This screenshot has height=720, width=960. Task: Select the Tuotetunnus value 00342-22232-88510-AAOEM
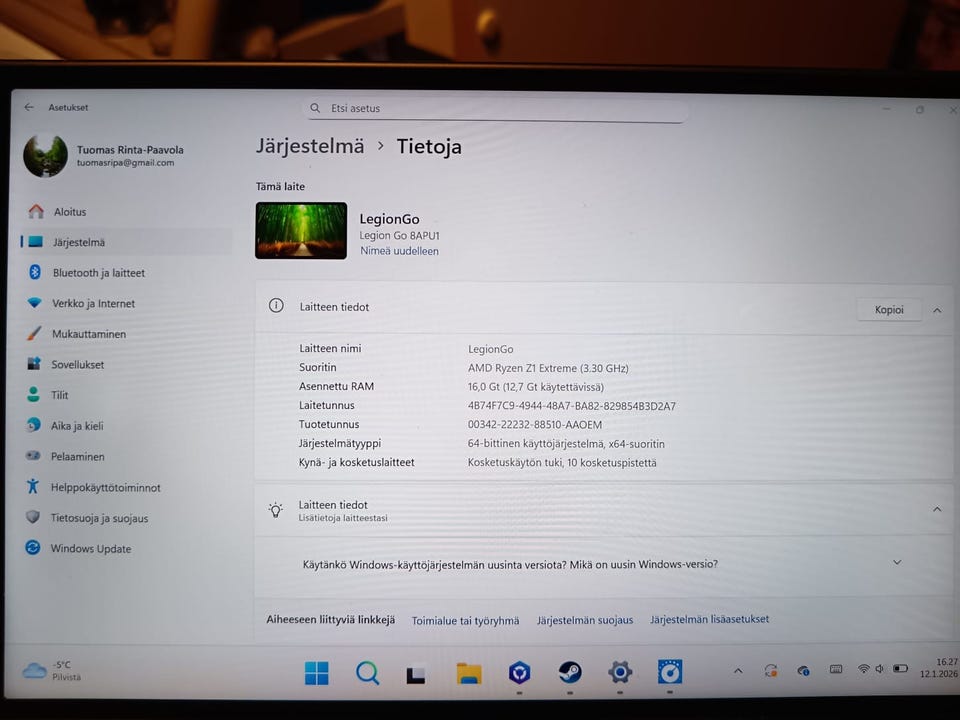point(534,424)
